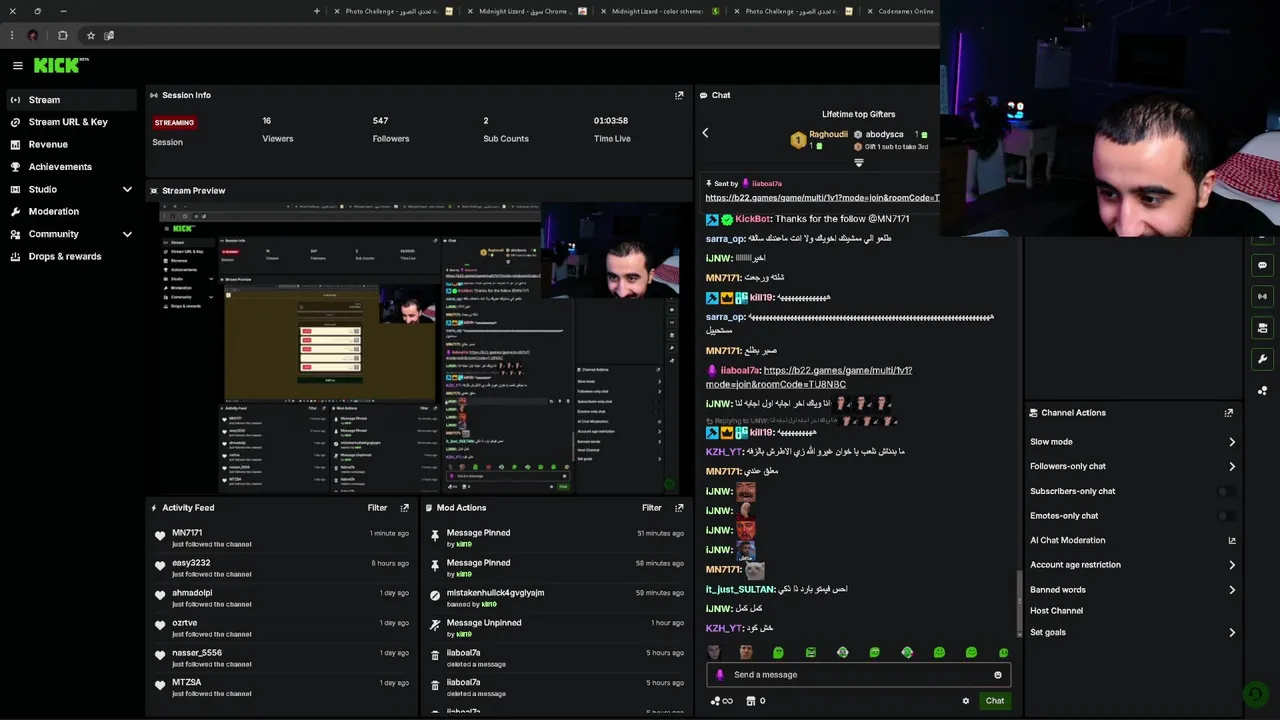Screen dimensions: 1280x720
Task: Open the b22.games link from iiaboal7a message
Action: point(809,377)
